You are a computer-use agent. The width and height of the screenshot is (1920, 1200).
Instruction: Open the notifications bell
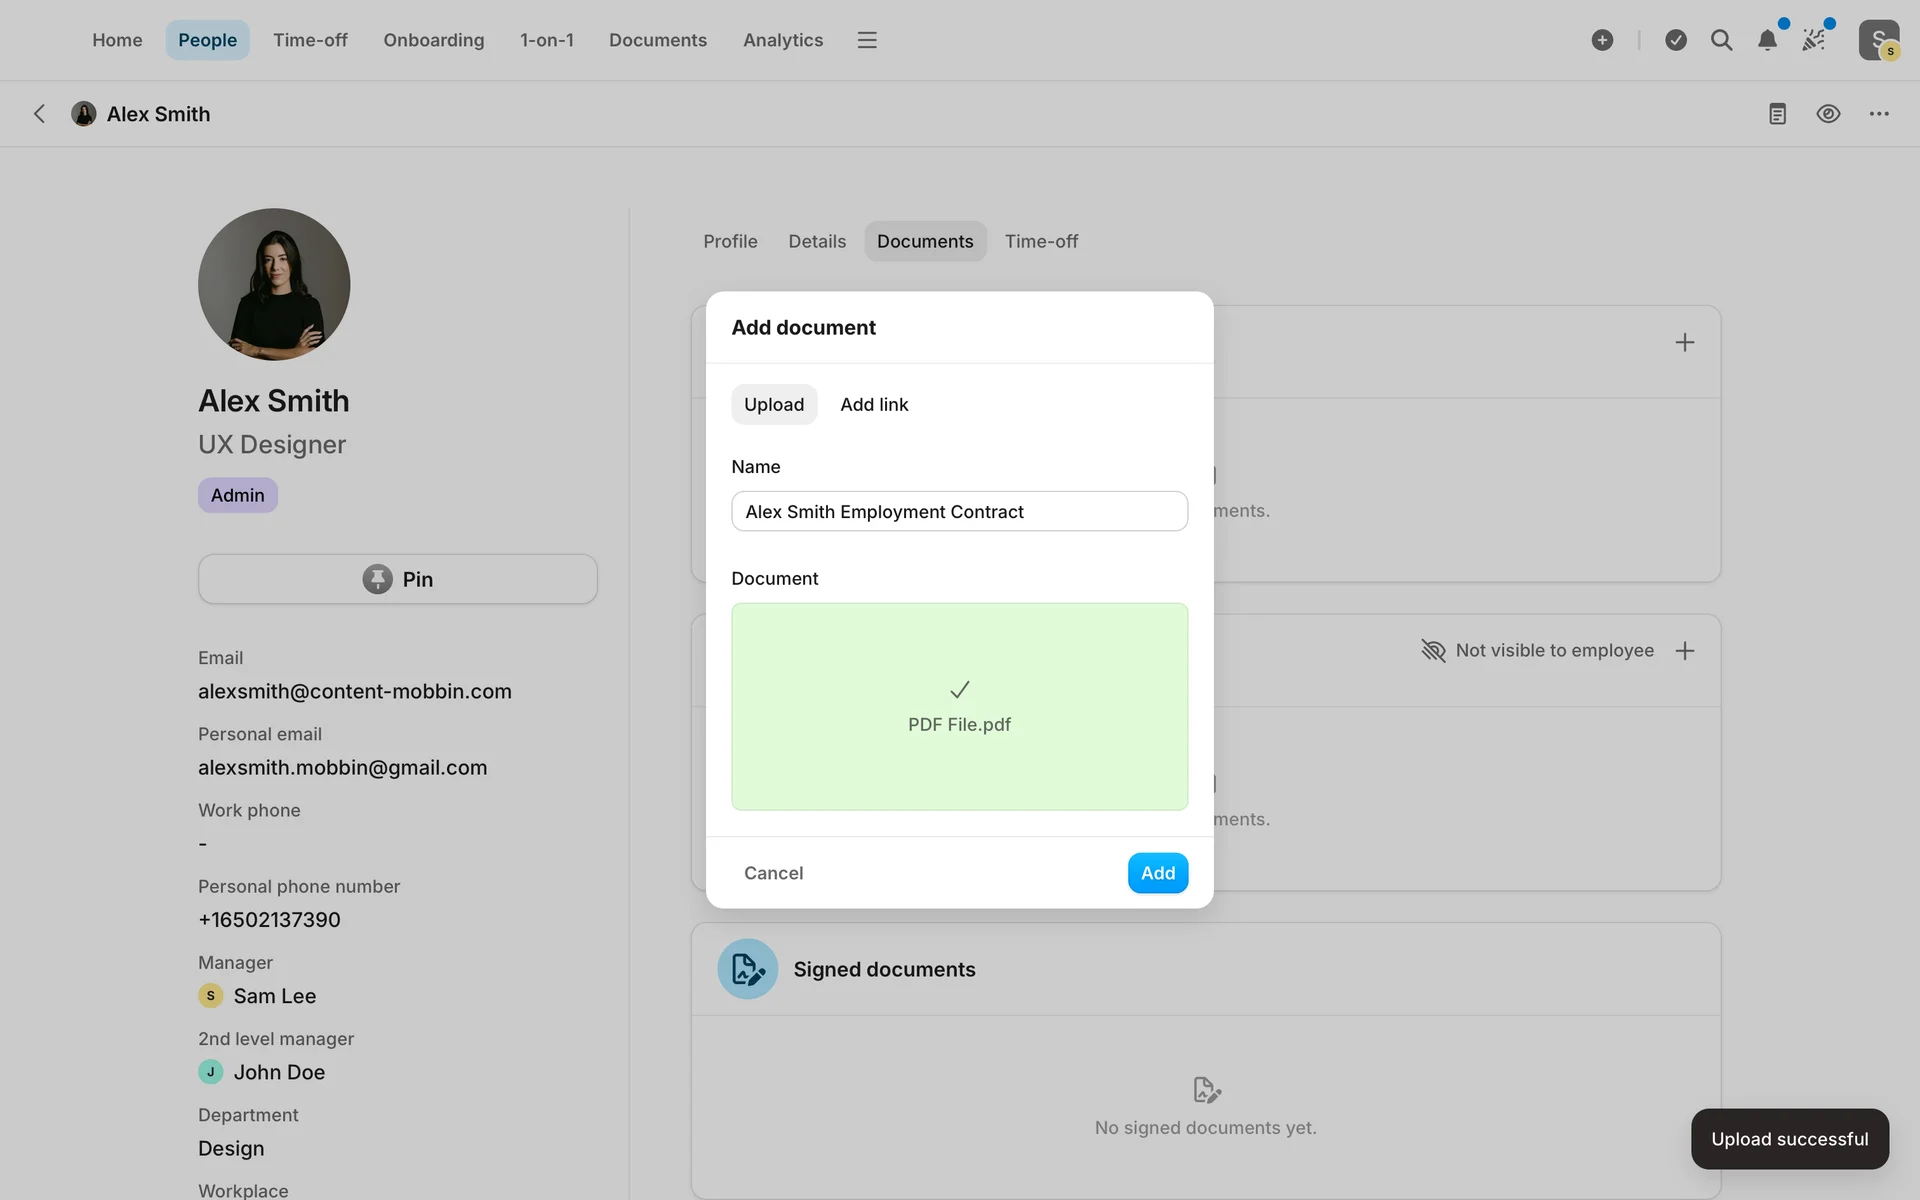pyautogui.click(x=1767, y=40)
